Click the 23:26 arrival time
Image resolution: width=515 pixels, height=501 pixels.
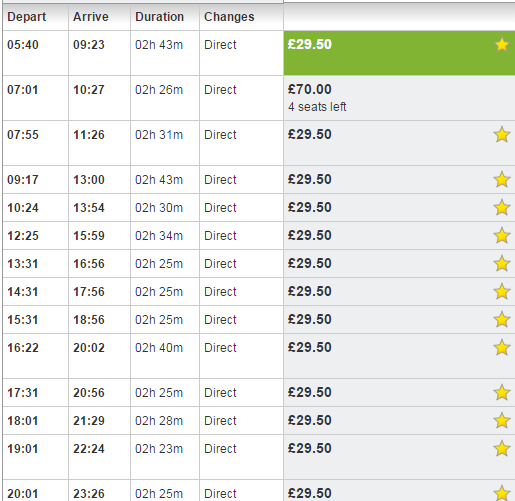[89, 493]
